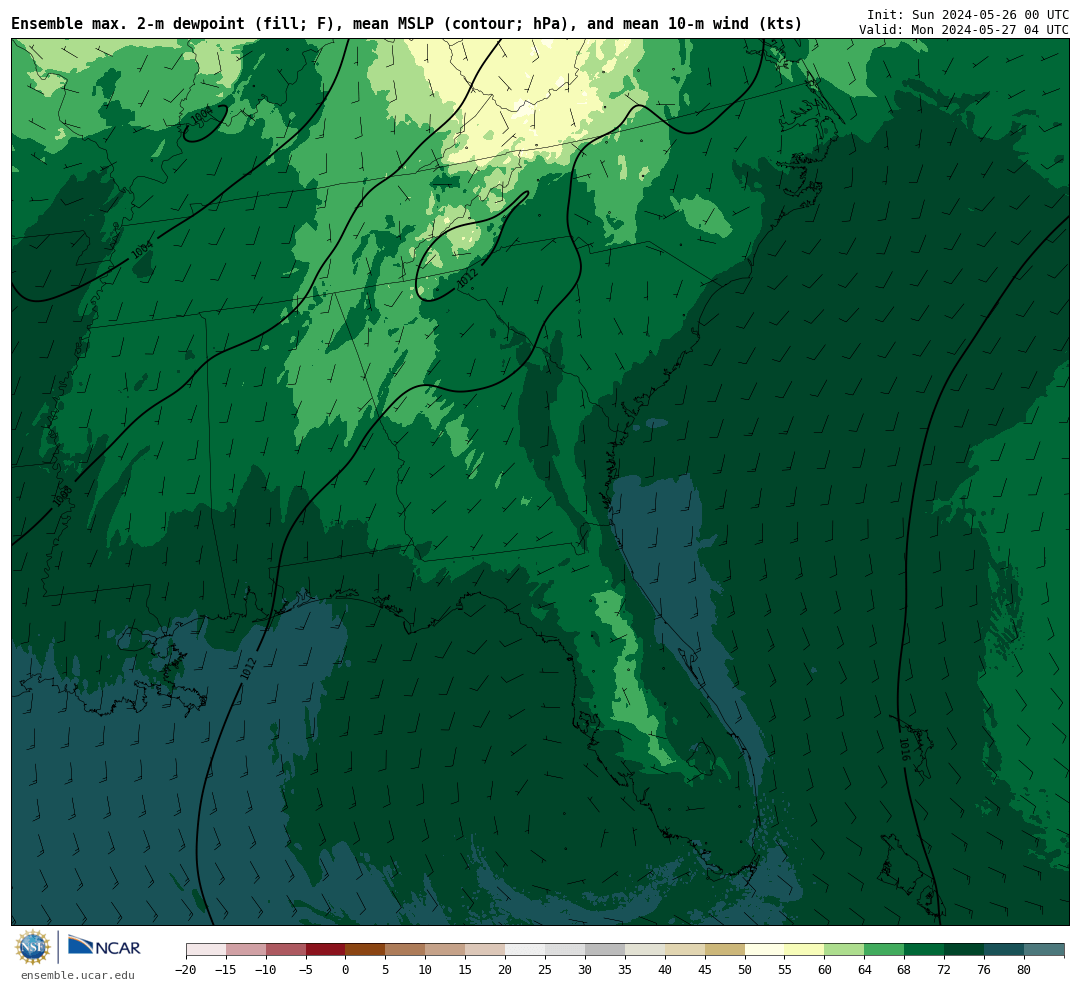Screen dimensions: 1080x988
Task: Click the NCAR logo
Action: (104, 947)
